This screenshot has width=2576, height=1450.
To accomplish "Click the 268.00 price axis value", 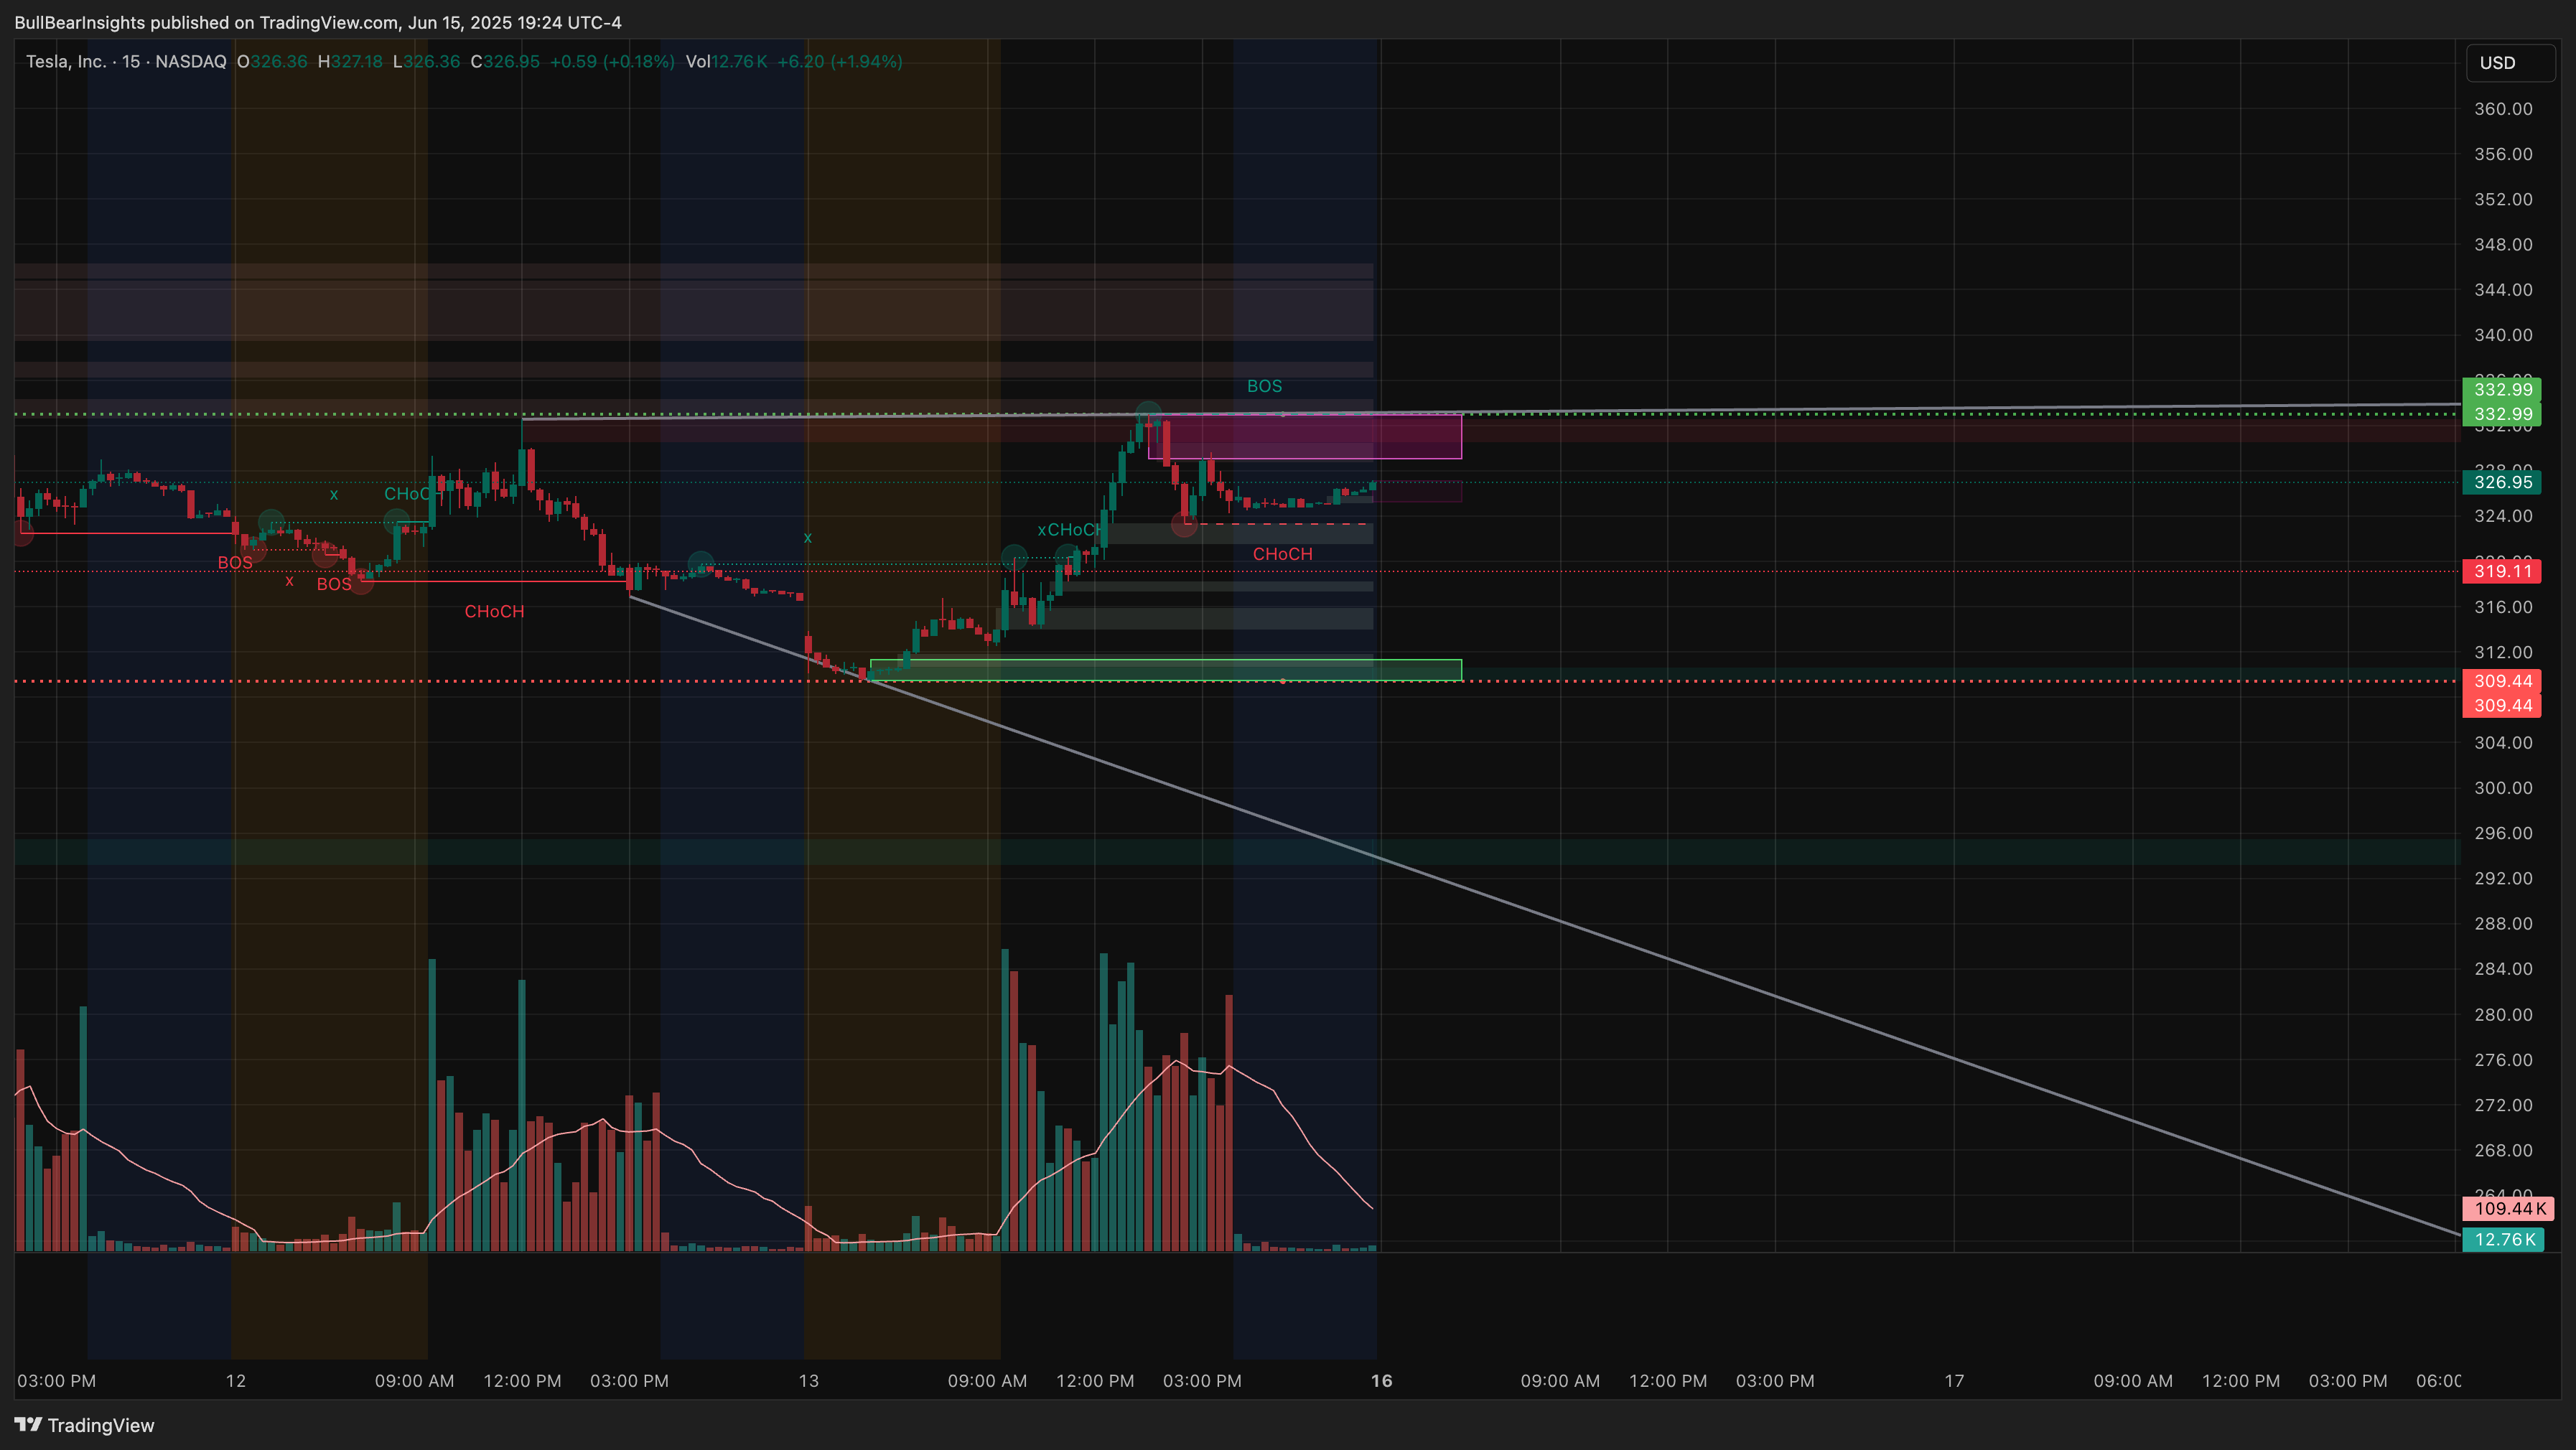I will 2503,1150.
